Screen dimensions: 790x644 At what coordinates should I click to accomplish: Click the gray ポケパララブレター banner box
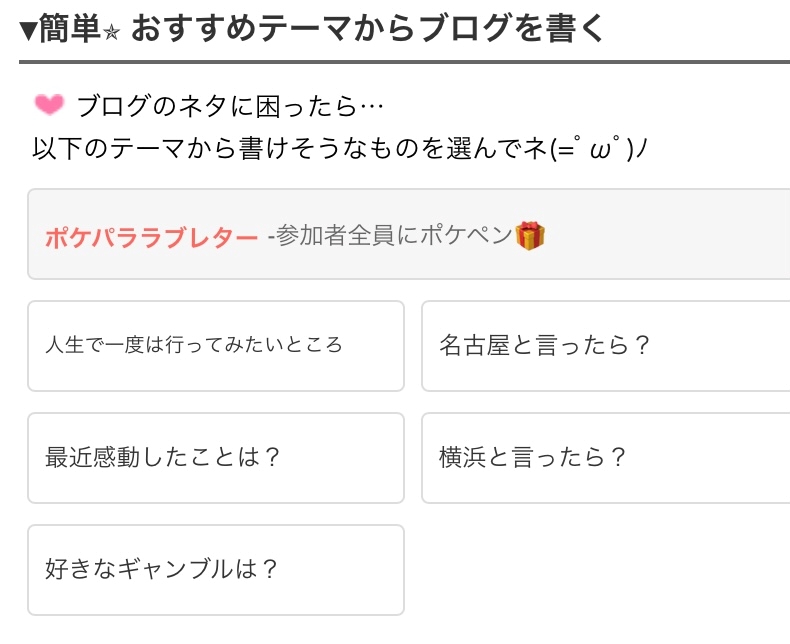point(409,234)
